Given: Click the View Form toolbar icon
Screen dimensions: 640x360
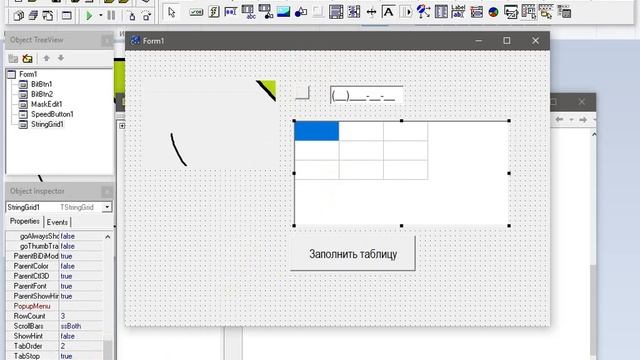Looking at the screenshot, I should (x=33, y=16).
